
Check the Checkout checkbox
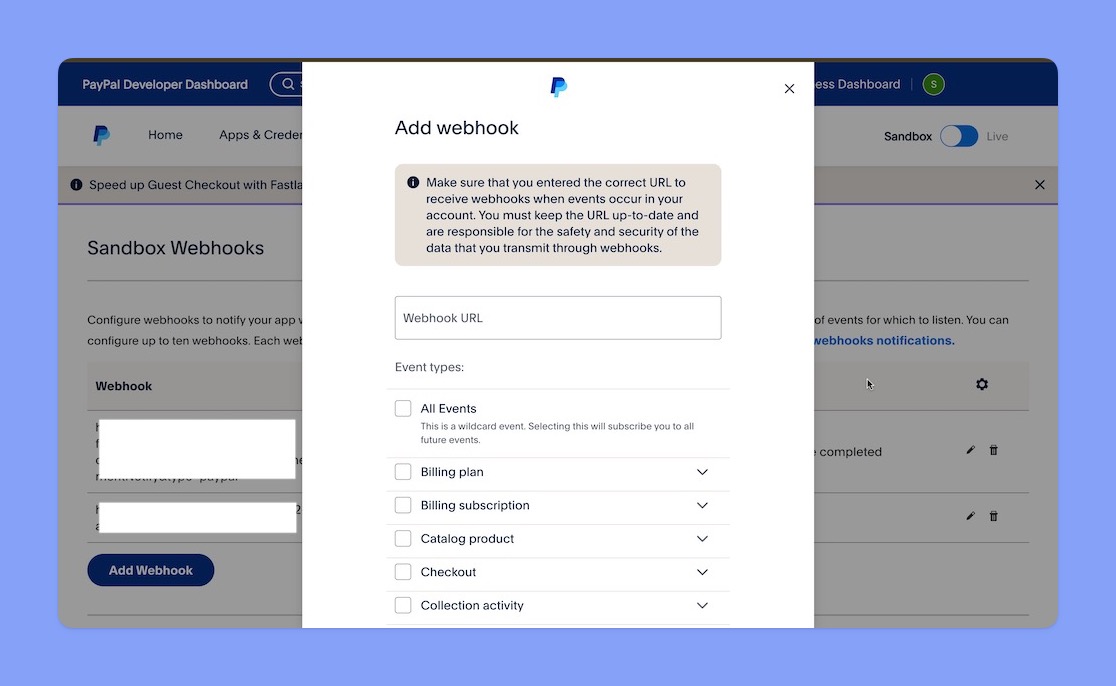point(403,572)
